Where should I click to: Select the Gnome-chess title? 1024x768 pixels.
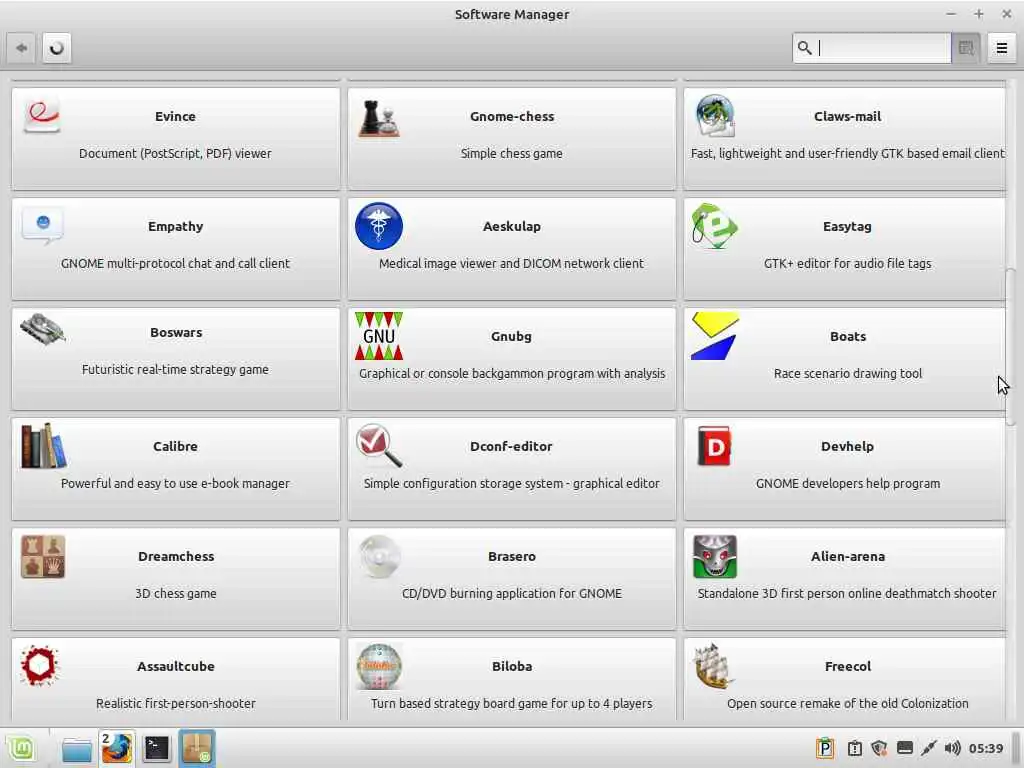[x=512, y=116]
